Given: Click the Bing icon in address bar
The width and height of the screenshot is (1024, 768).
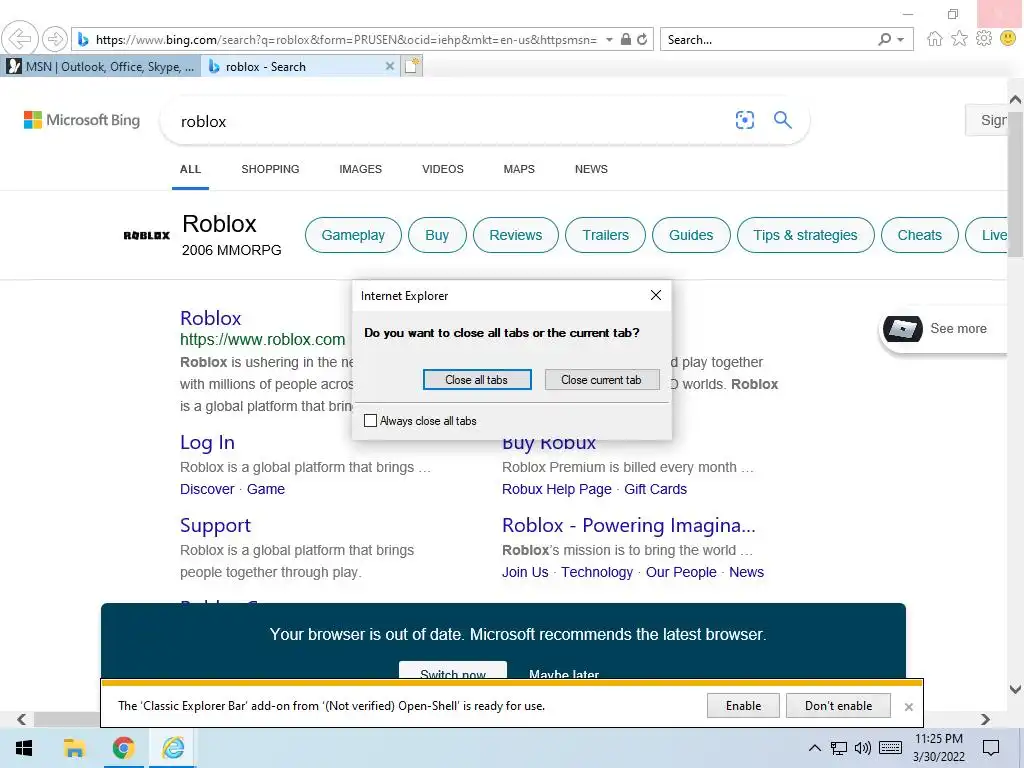Looking at the screenshot, I should point(83,40).
